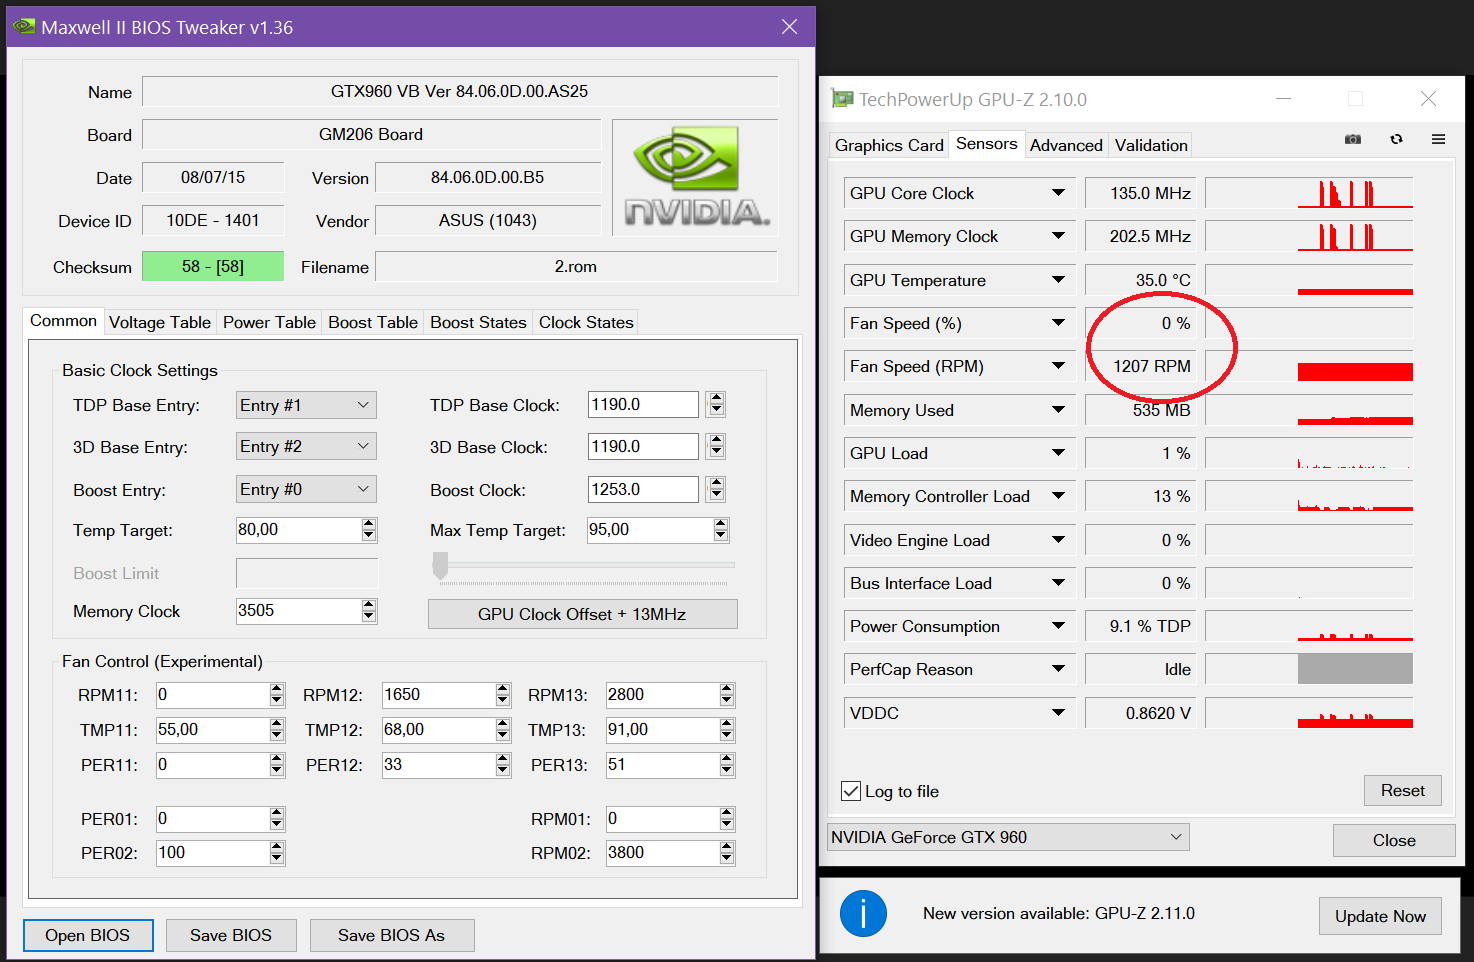
Task: Click the TDP Base Clock value field
Action: coord(643,404)
